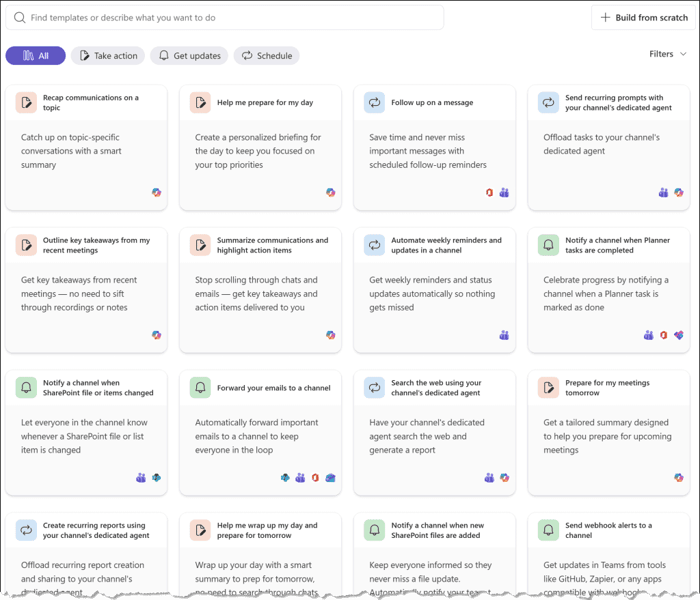700x600 pixels.
Task: Click the schedule icon on Create recurring reports card
Action: pos(26,530)
